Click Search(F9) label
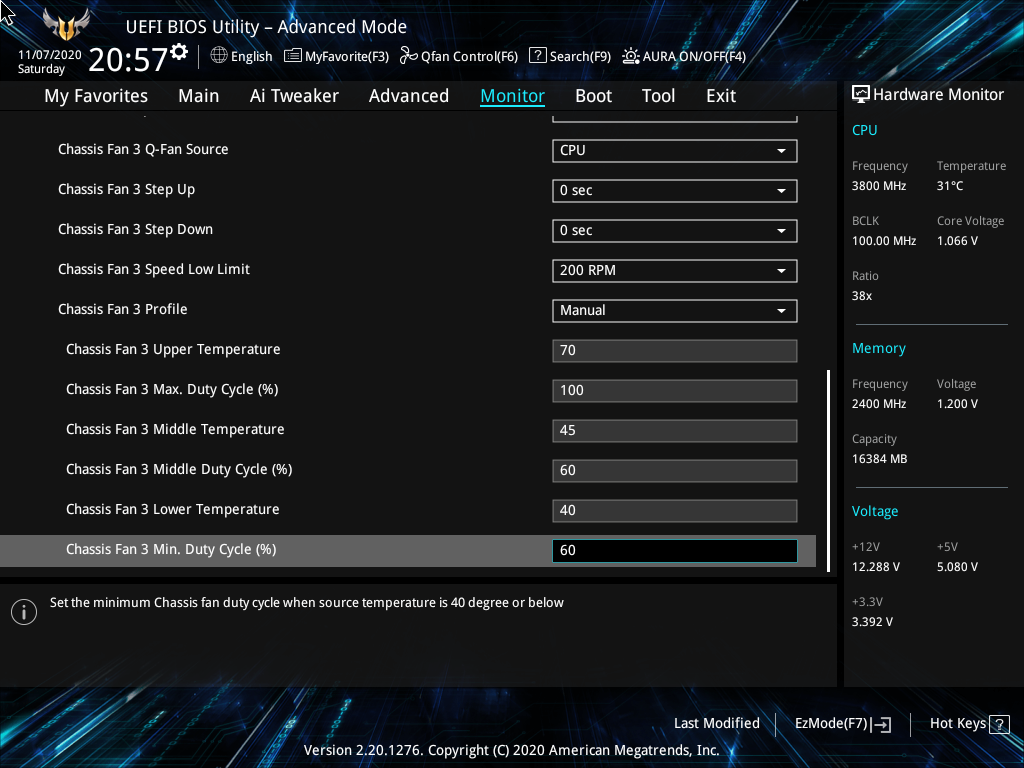Screen dimensions: 1024x768 [580, 57]
